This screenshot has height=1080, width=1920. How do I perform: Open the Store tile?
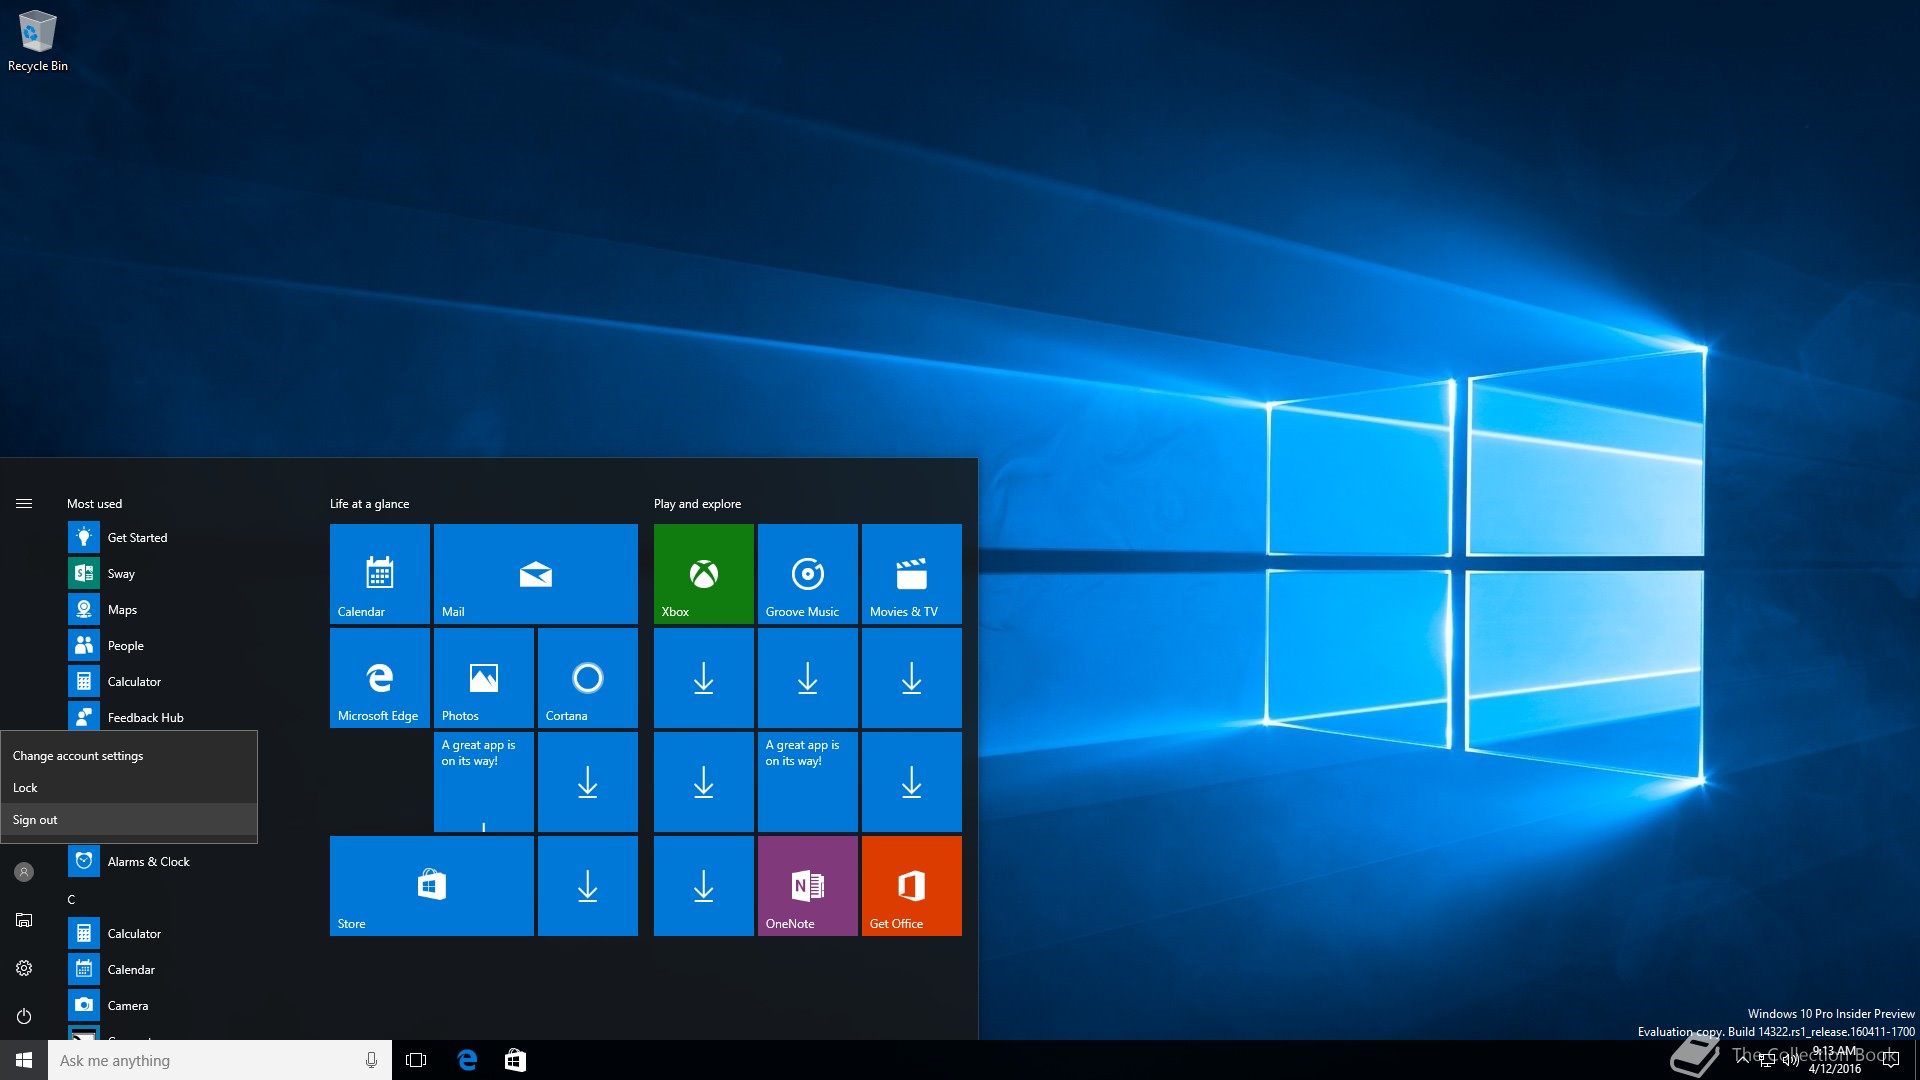click(432, 886)
